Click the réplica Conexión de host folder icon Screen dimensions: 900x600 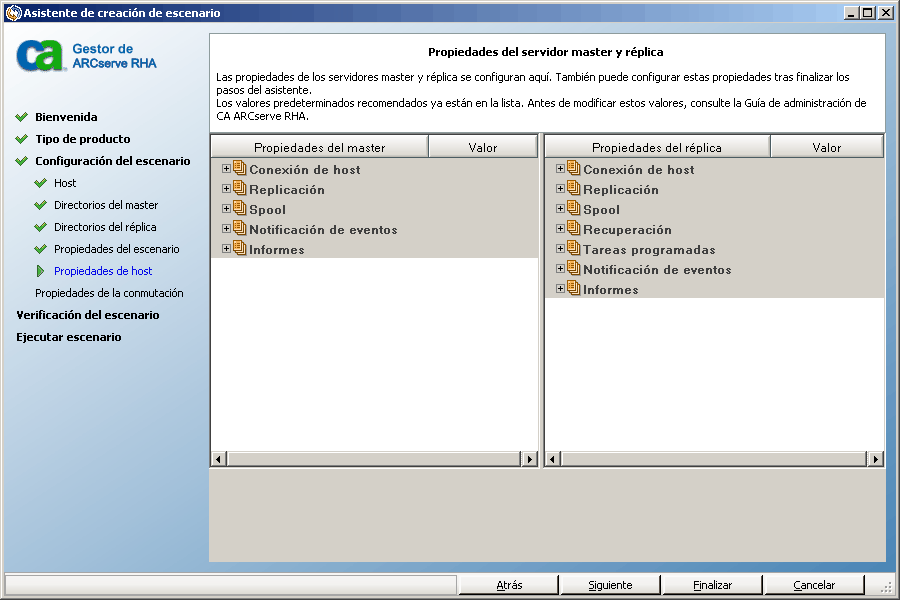click(574, 168)
